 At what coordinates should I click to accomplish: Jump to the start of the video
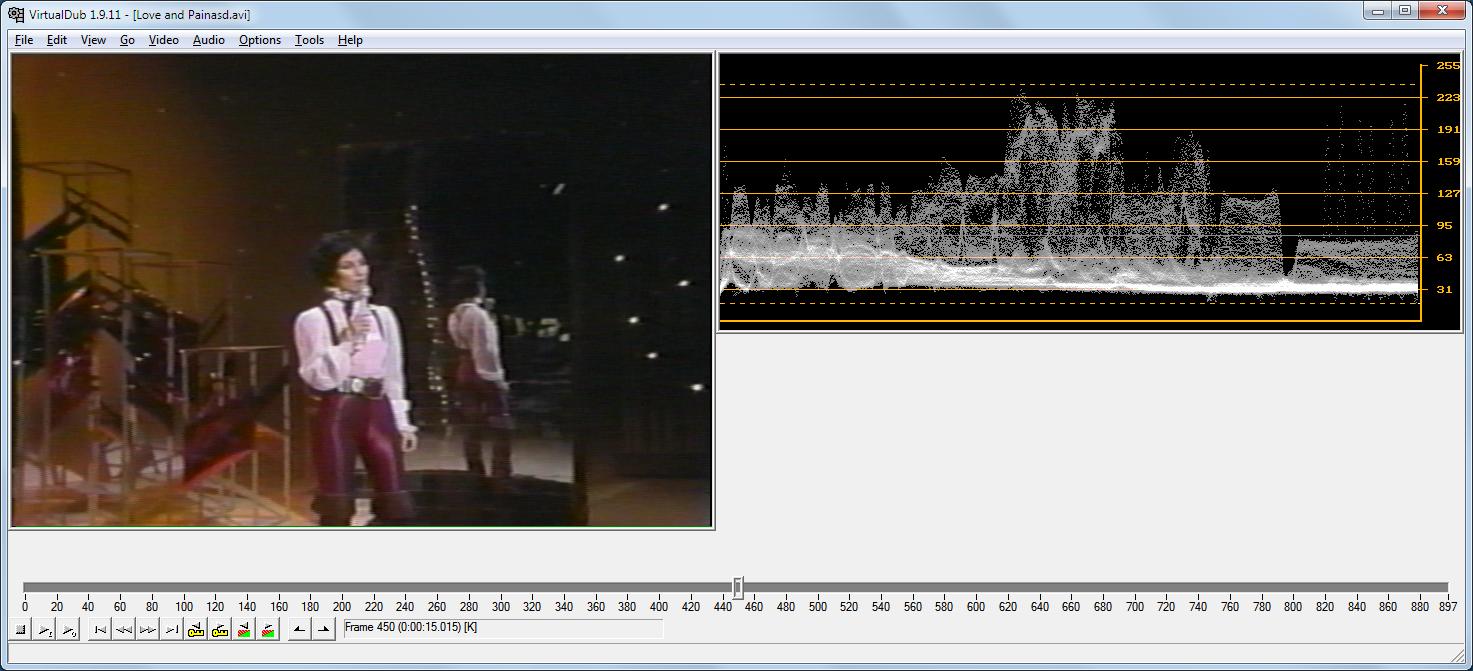(x=100, y=629)
